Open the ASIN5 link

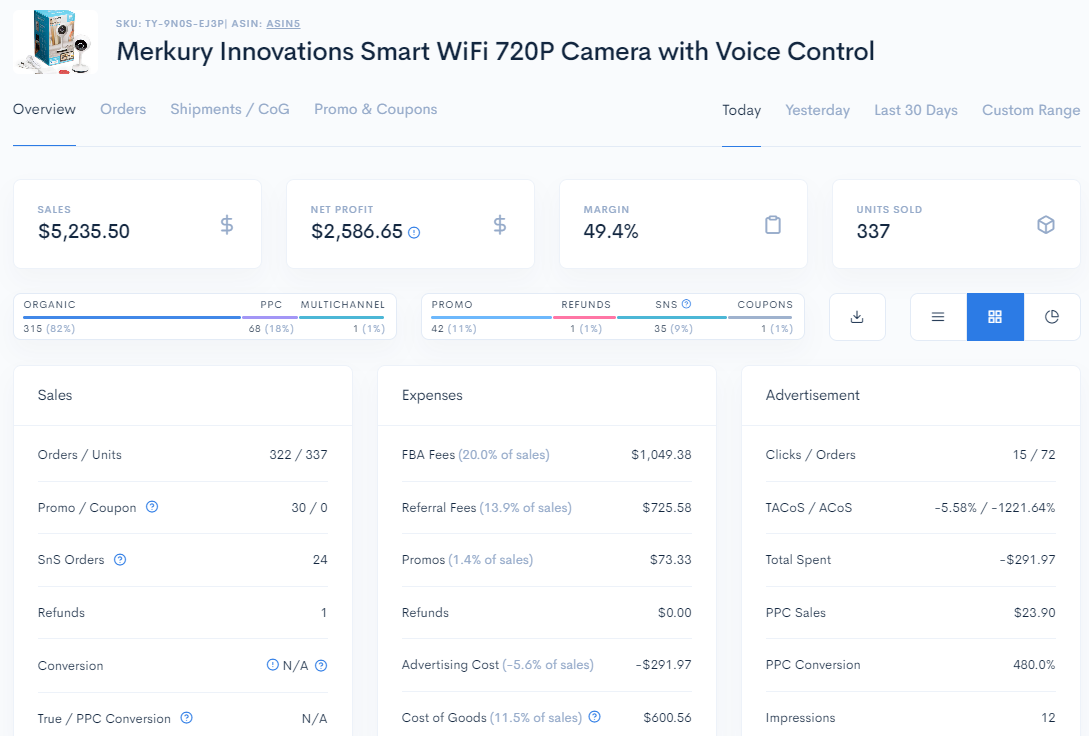click(283, 24)
